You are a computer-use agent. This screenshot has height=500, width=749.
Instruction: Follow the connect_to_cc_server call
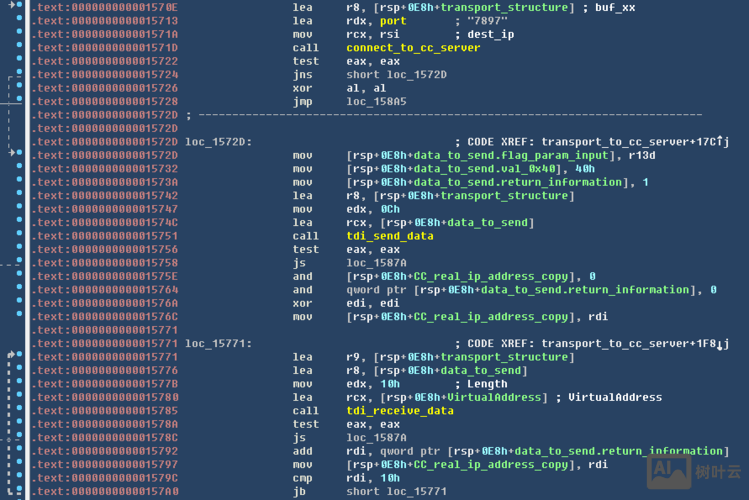click(399, 48)
